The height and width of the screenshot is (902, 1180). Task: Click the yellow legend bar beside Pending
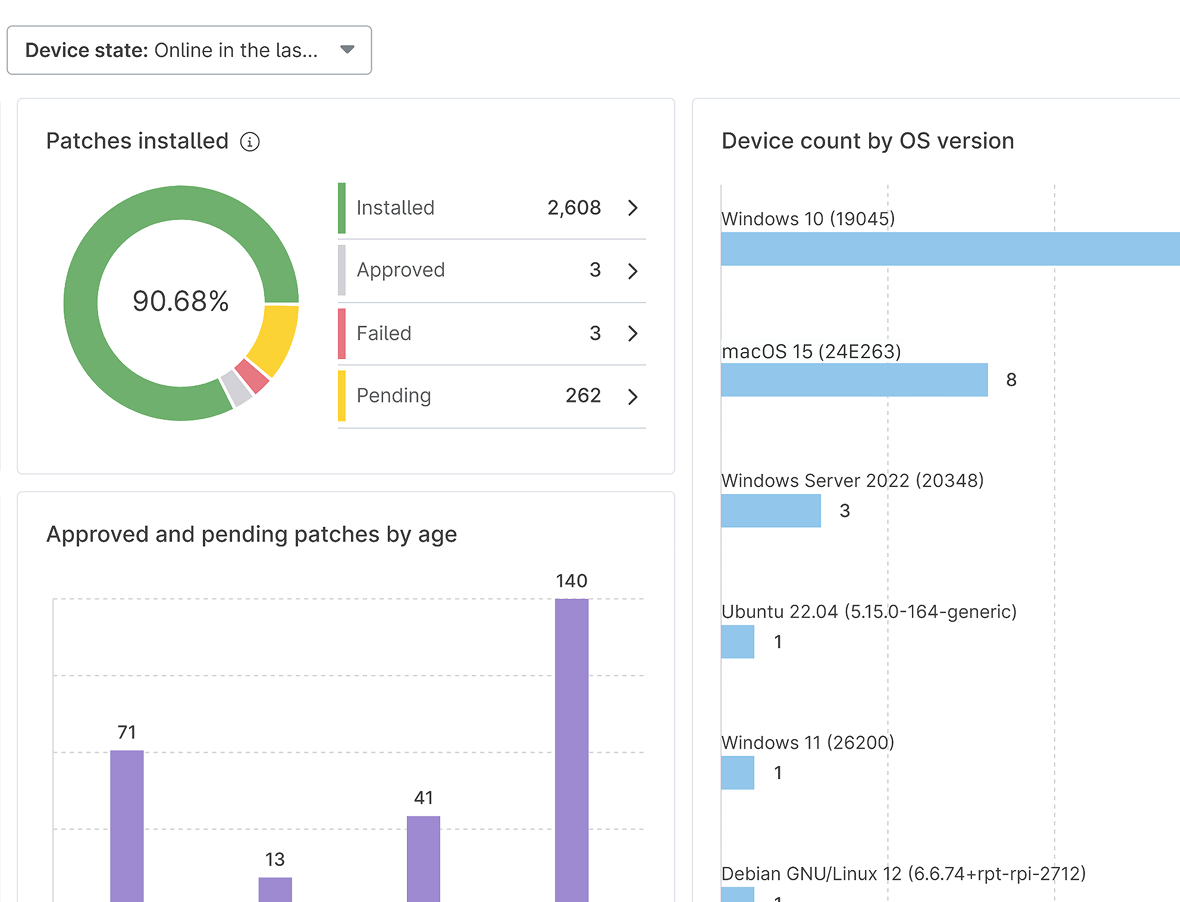tap(341, 396)
